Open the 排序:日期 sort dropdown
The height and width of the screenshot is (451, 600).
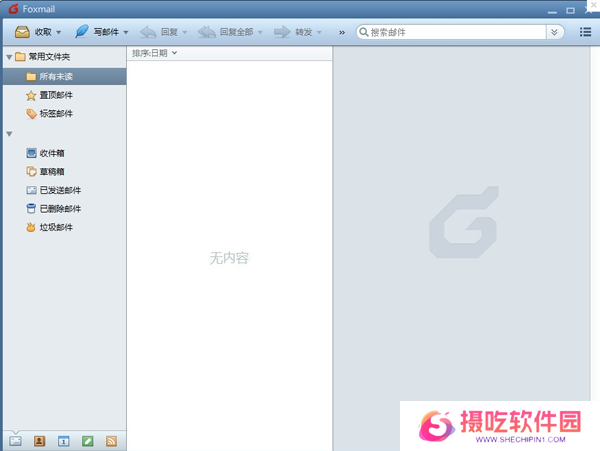pyautogui.click(x=154, y=53)
